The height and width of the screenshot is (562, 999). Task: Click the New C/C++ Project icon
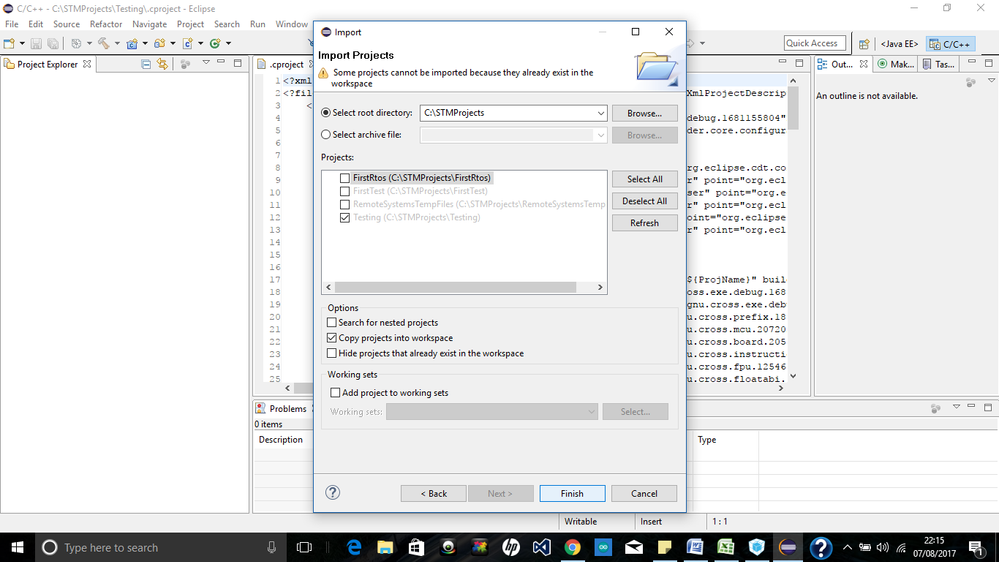click(x=132, y=43)
